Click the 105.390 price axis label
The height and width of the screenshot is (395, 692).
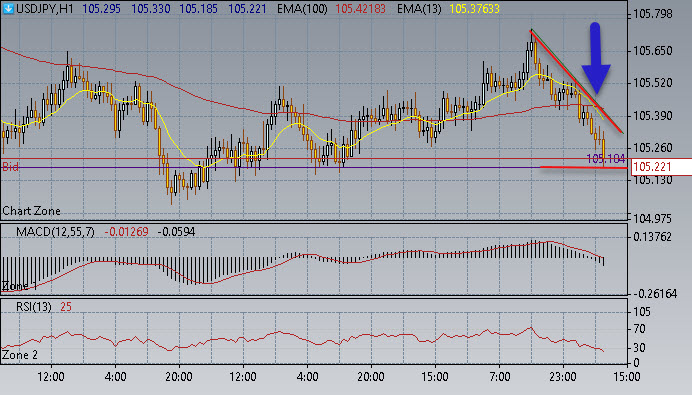click(x=653, y=116)
